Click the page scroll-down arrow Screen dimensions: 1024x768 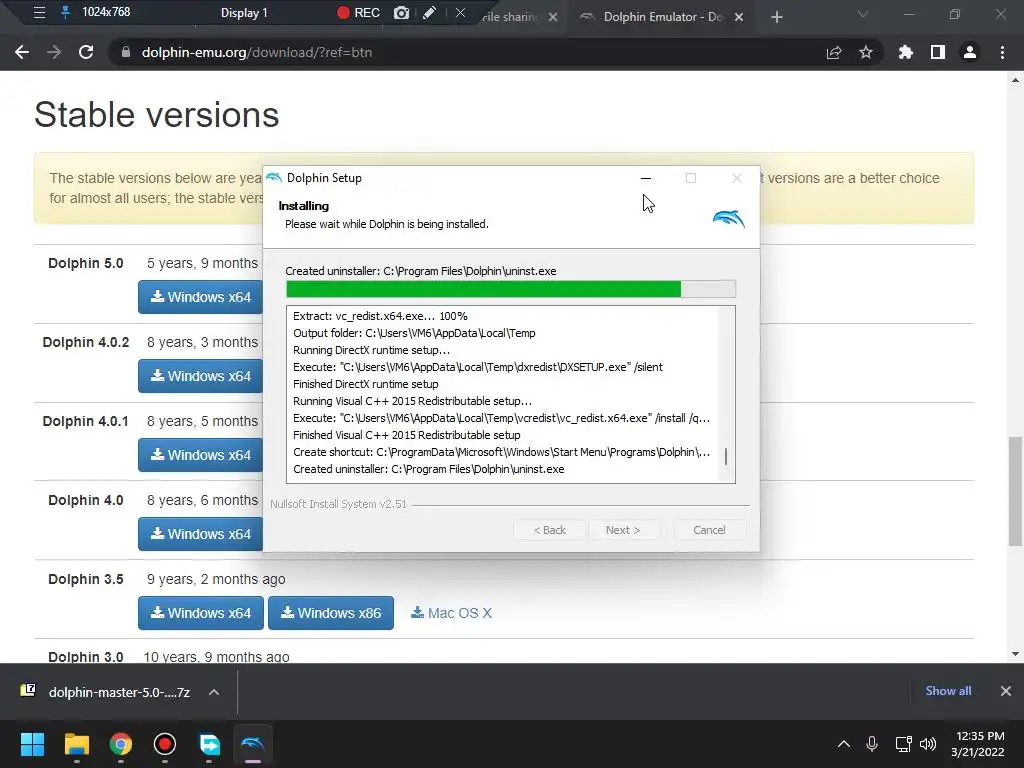tap(1015, 654)
